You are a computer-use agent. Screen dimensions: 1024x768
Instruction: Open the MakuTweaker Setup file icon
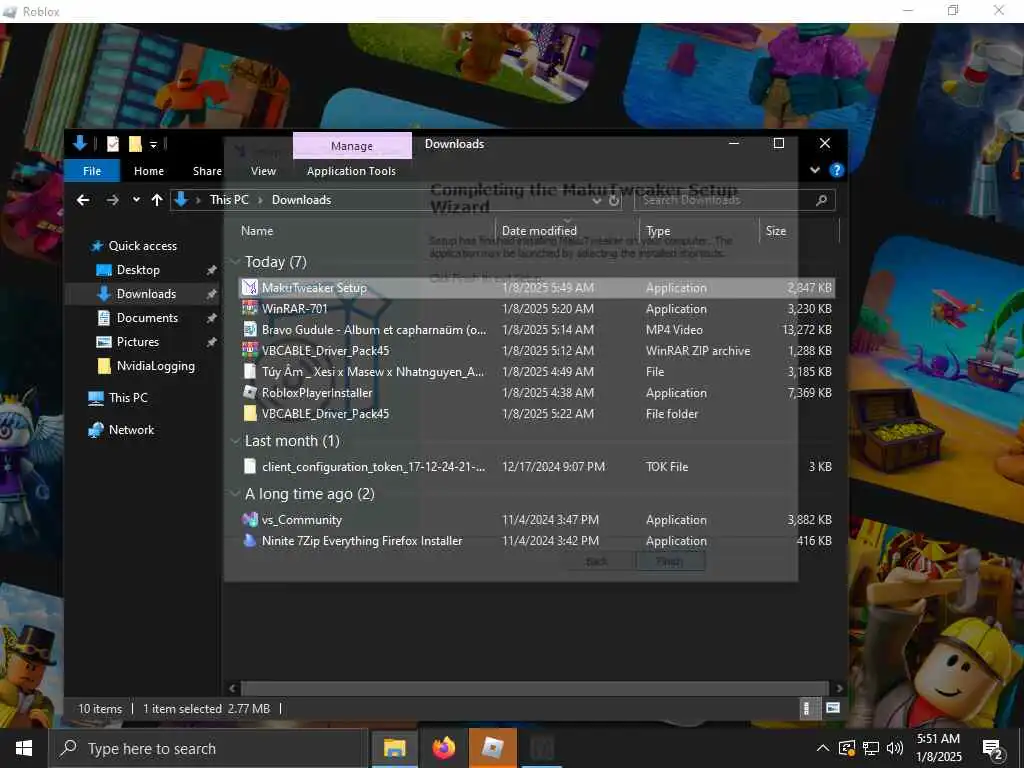tap(249, 287)
